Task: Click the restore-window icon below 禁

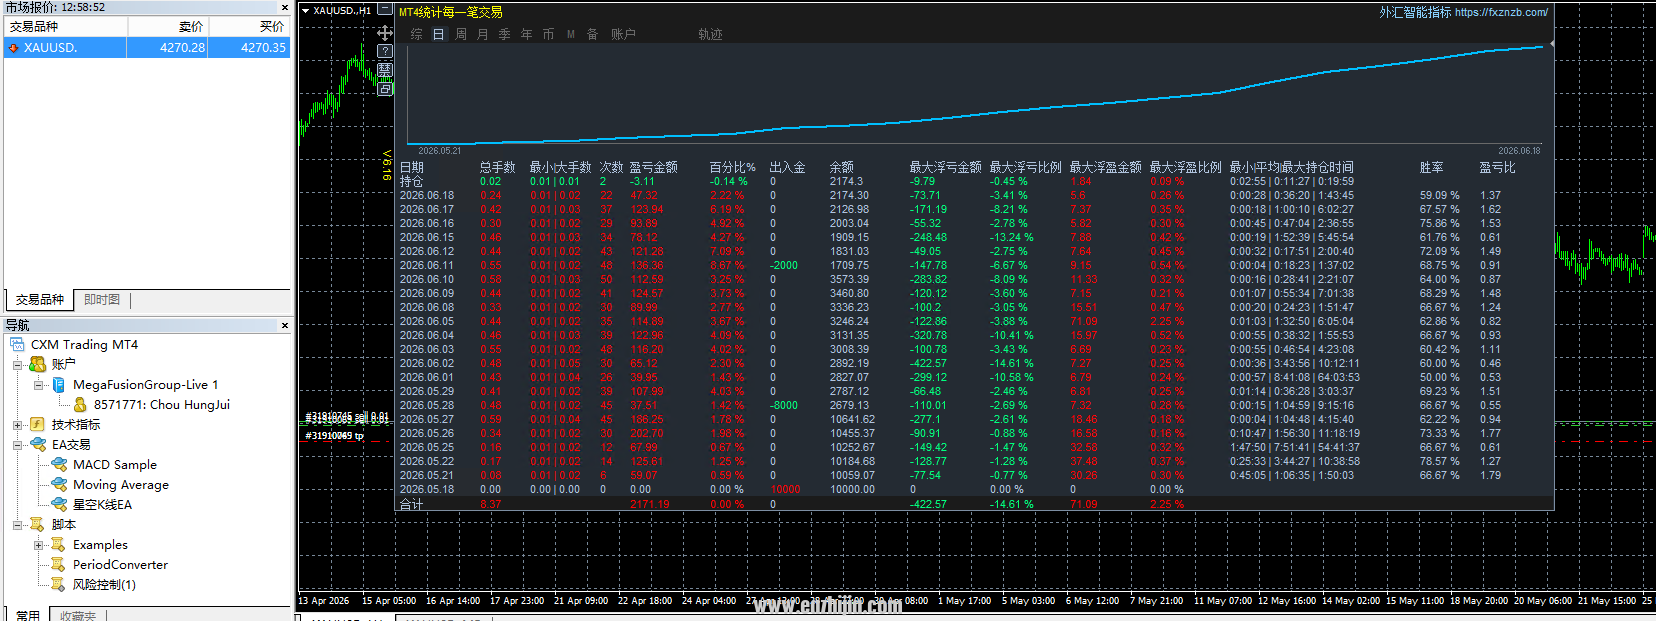Action: tap(385, 89)
